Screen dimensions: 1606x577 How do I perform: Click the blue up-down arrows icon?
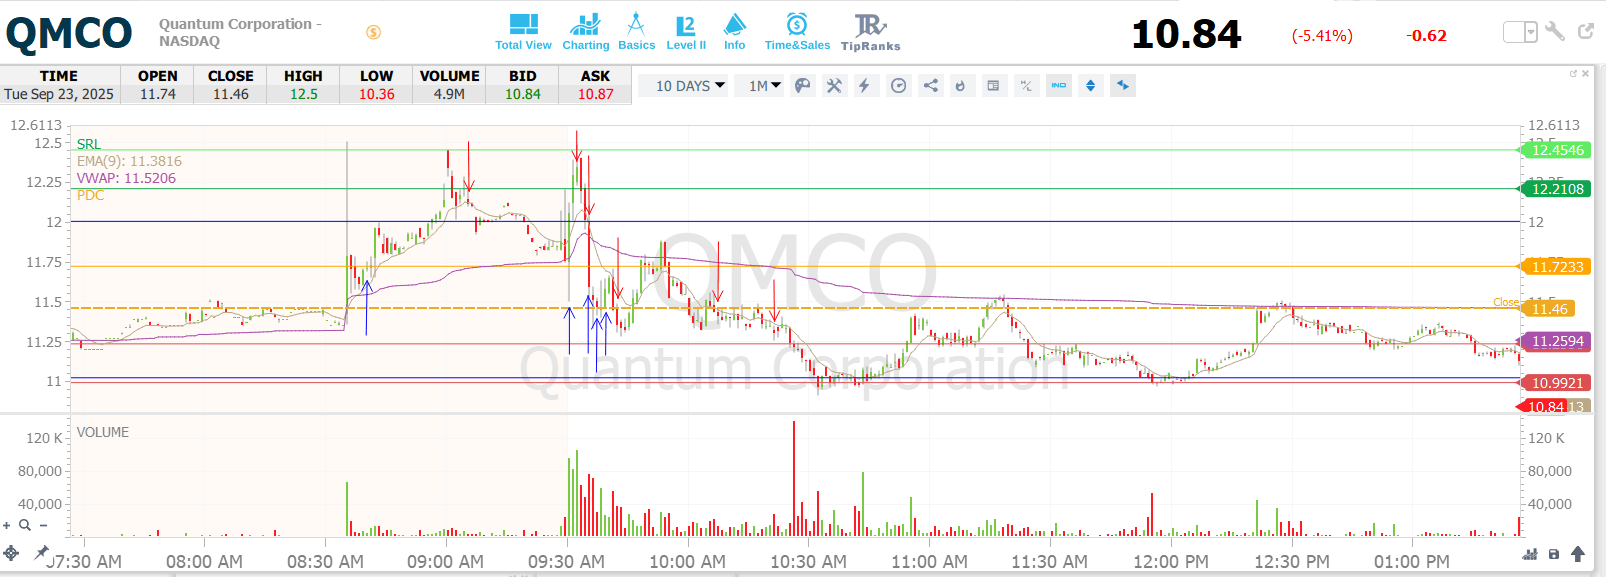[x=1090, y=86]
